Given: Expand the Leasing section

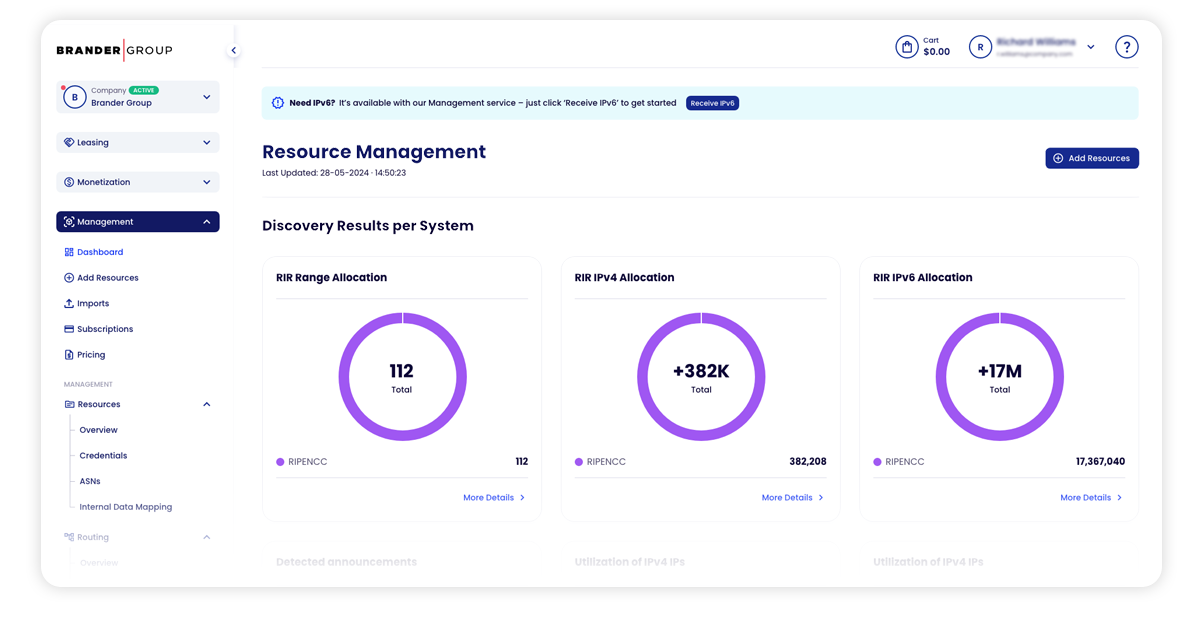Looking at the screenshot, I should pyautogui.click(x=137, y=142).
